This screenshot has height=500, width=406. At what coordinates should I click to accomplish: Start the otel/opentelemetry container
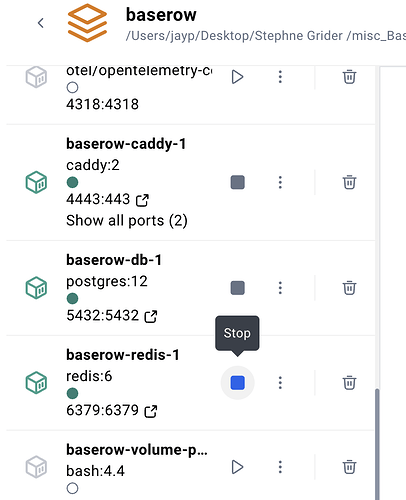[237, 77]
